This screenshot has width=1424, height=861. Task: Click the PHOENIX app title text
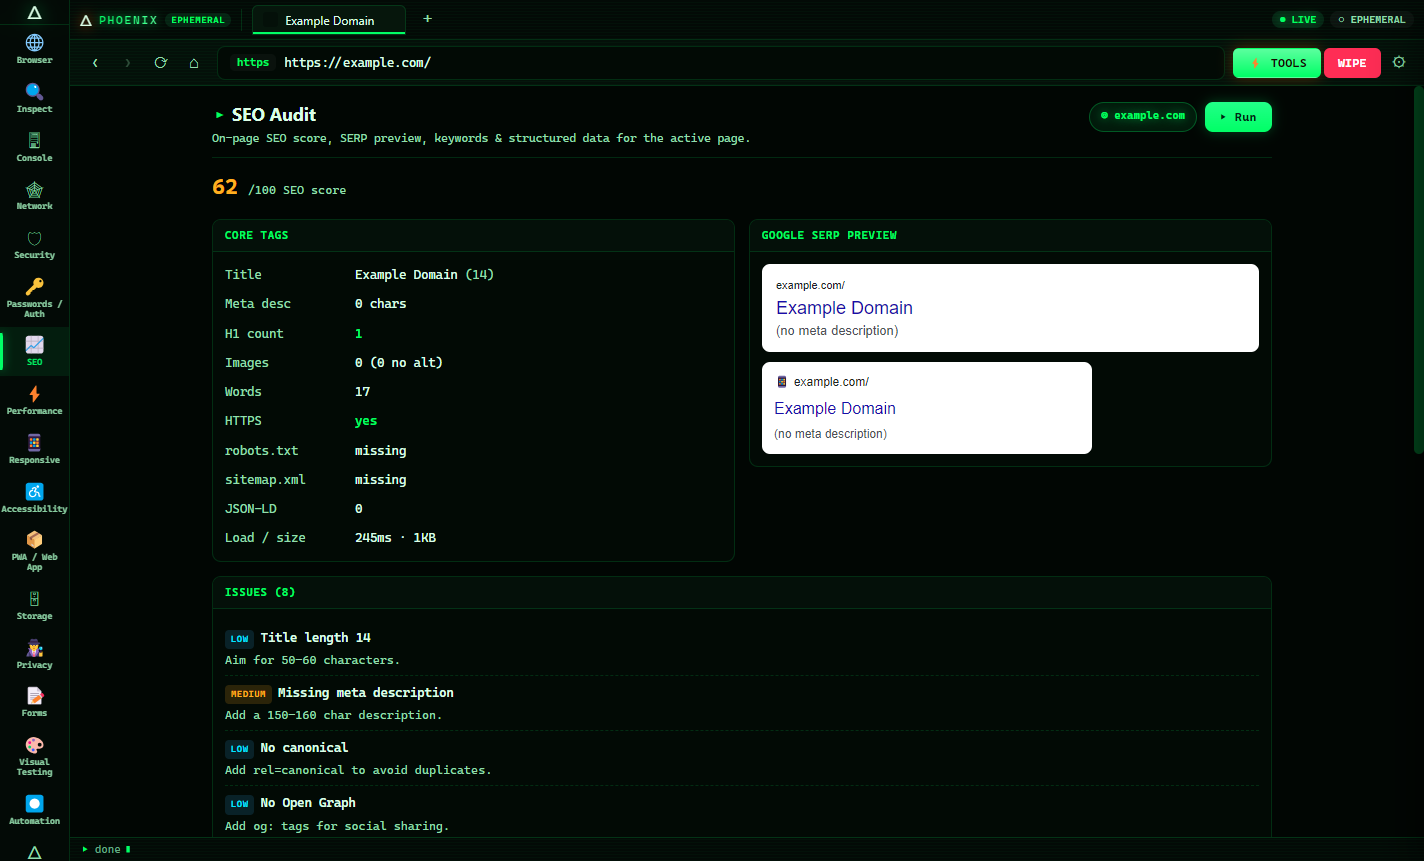click(128, 20)
